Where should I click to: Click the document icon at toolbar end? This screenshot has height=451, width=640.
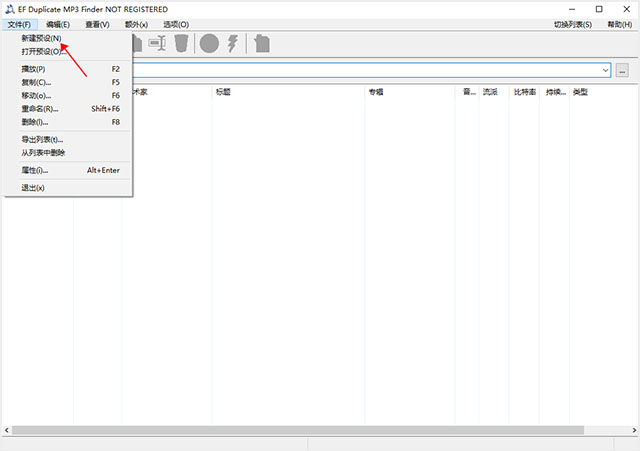pos(262,43)
